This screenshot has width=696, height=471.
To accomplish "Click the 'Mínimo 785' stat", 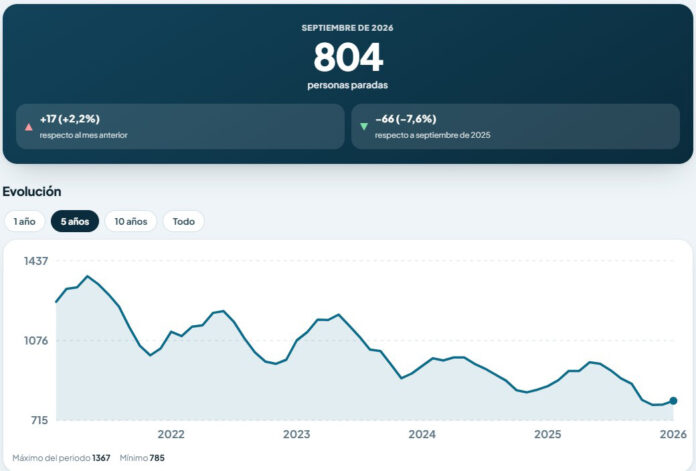I will point(142,458).
